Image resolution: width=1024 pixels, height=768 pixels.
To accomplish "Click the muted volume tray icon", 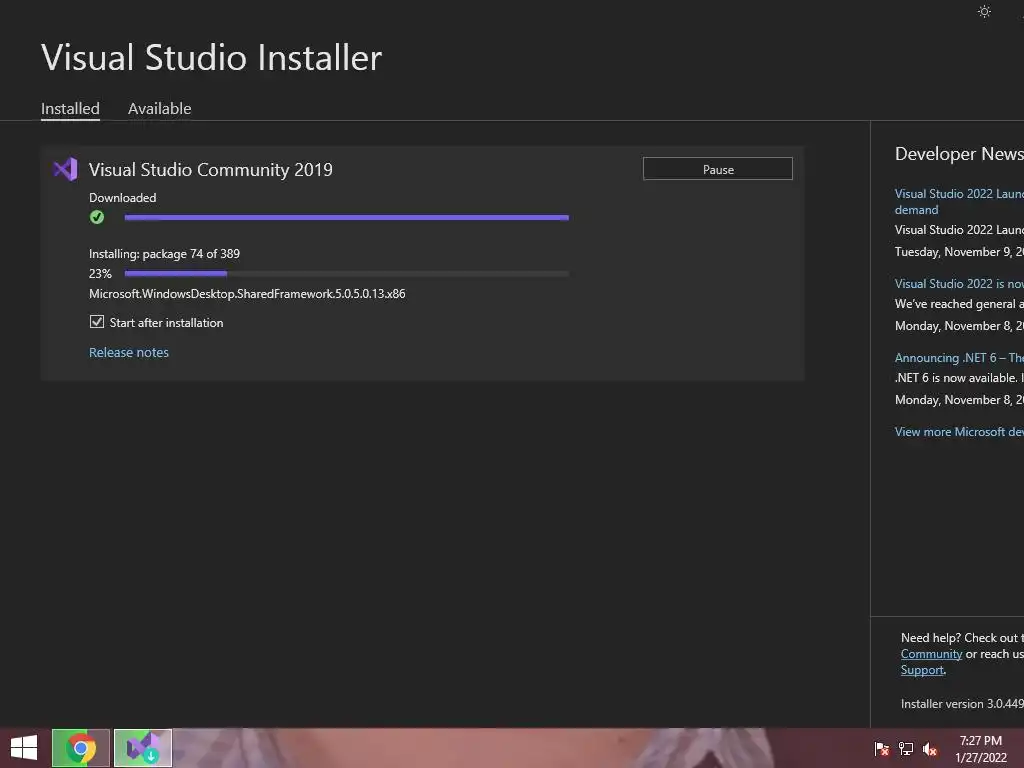I will (x=930, y=748).
